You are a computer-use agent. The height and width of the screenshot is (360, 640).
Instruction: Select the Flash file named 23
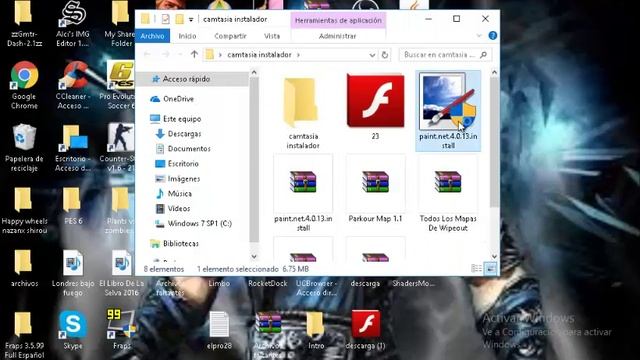(375, 106)
